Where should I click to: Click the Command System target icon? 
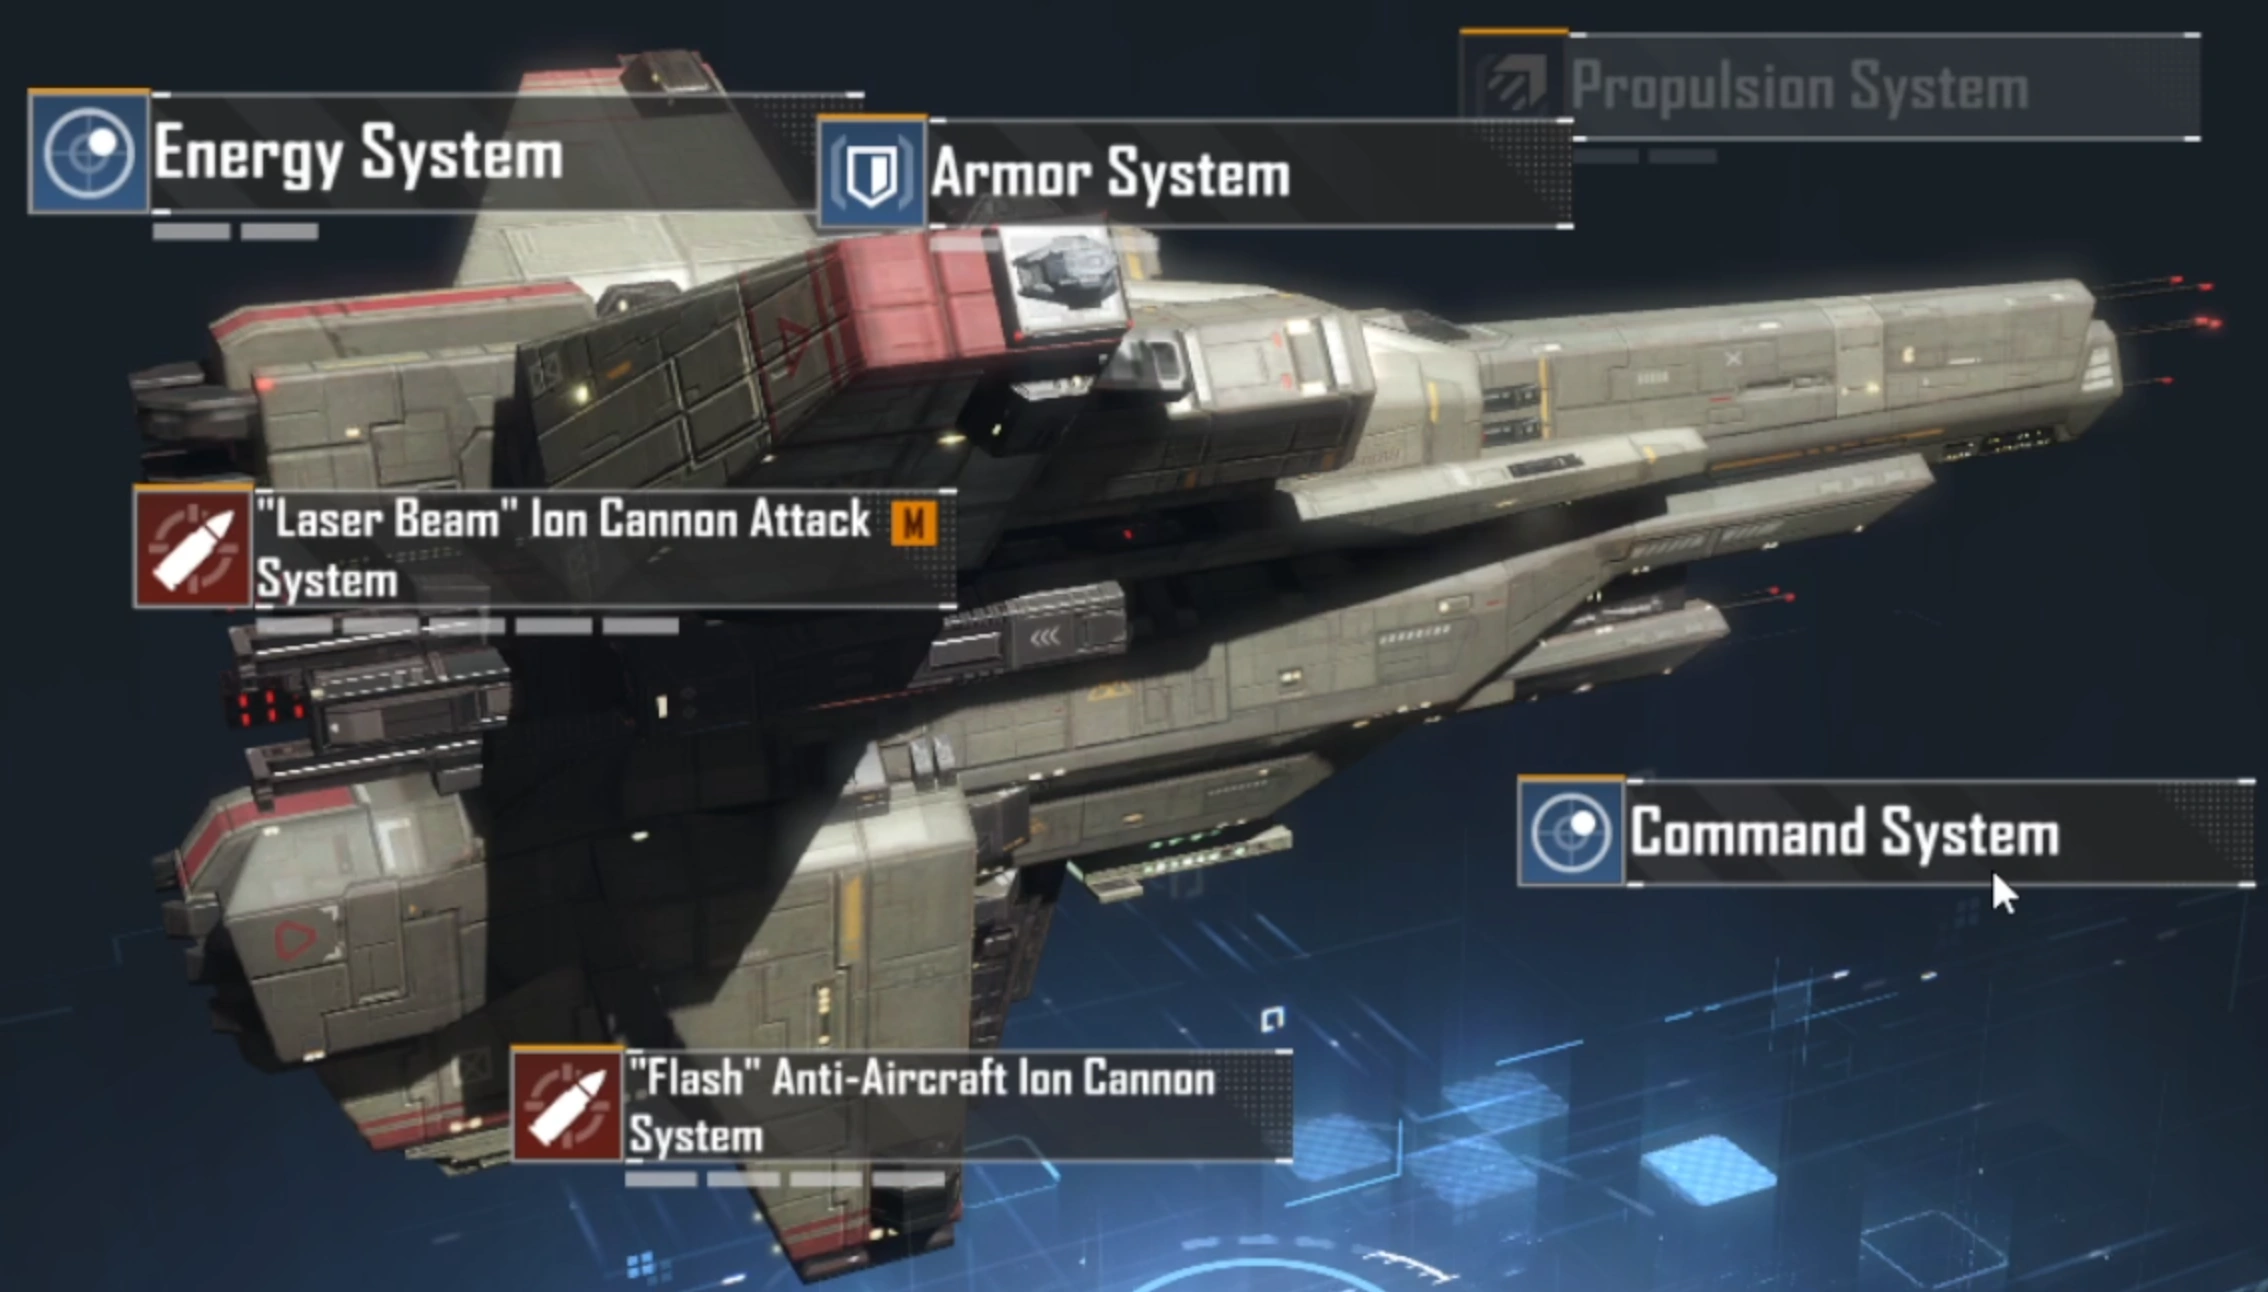(x=1571, y=831)
